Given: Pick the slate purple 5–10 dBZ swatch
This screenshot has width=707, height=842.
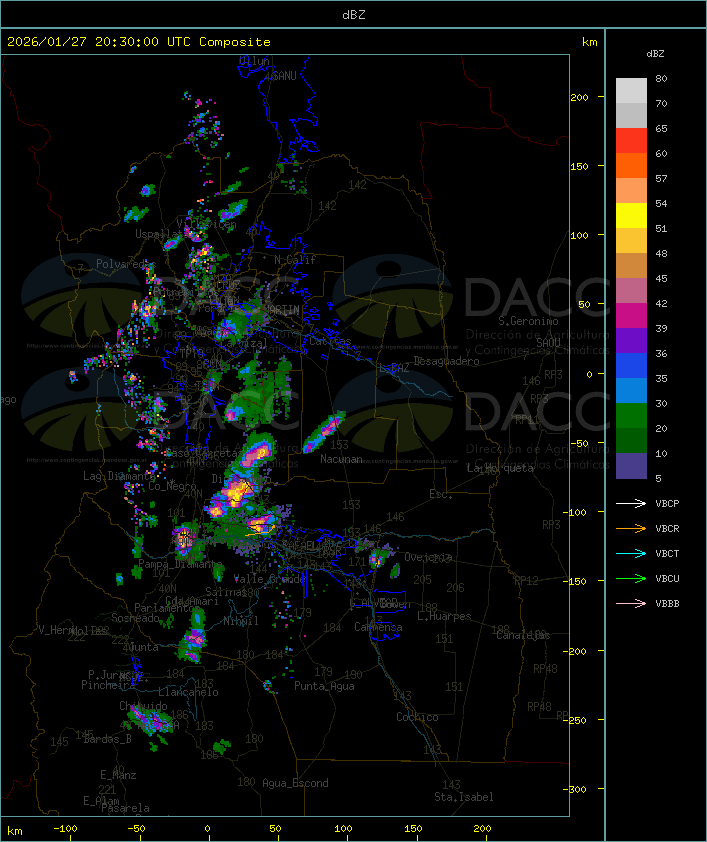Looking at the screenshot, I should pos(631,466).
